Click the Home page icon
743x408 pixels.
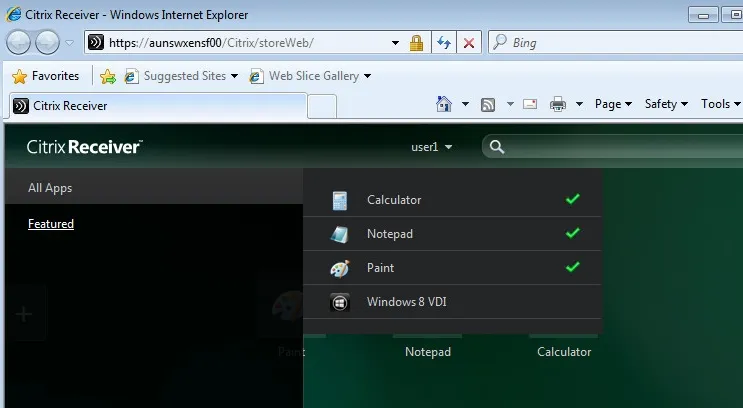[444, 104]
